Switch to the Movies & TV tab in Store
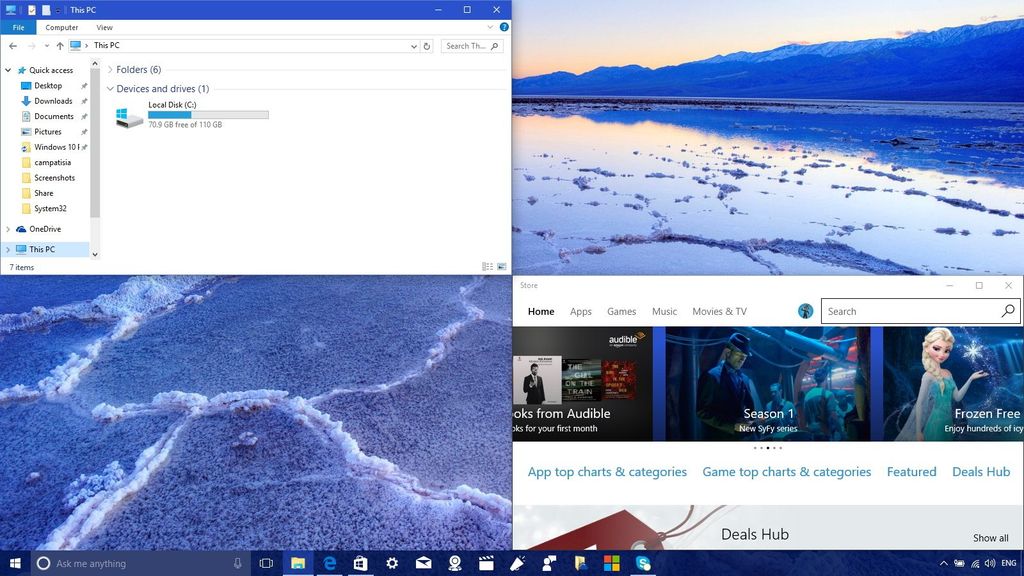This screenshot has height=576, width=1024. (x=718, y=311)
